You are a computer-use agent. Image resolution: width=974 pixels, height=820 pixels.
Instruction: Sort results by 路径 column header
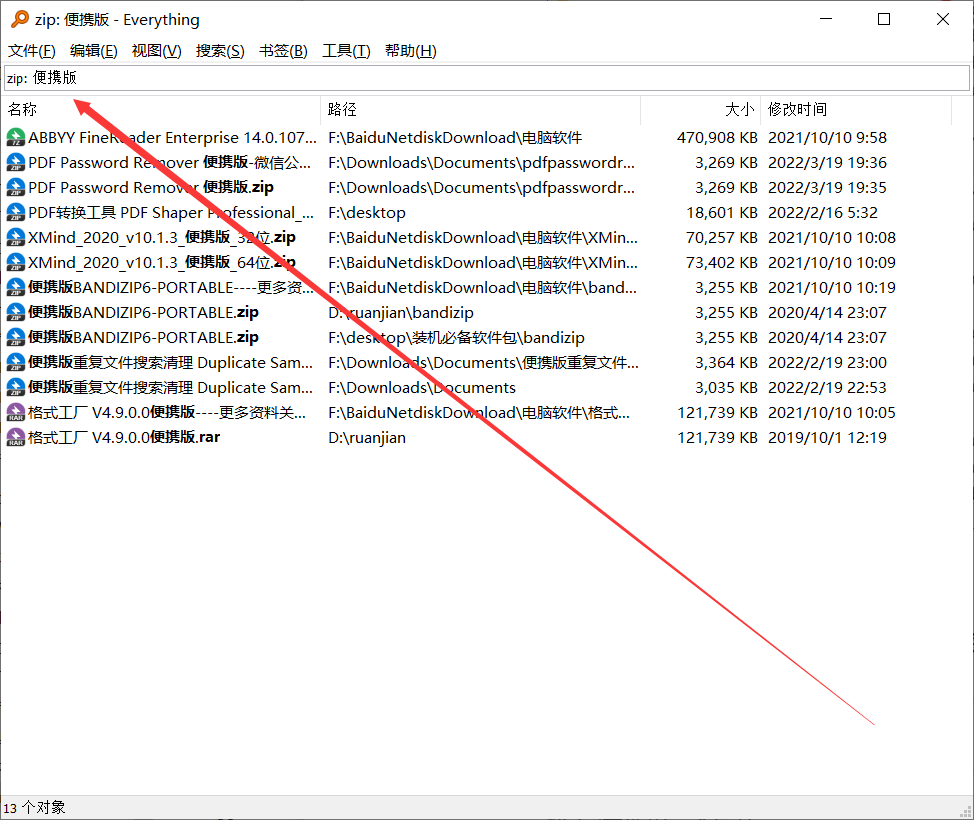click(480, 110)
